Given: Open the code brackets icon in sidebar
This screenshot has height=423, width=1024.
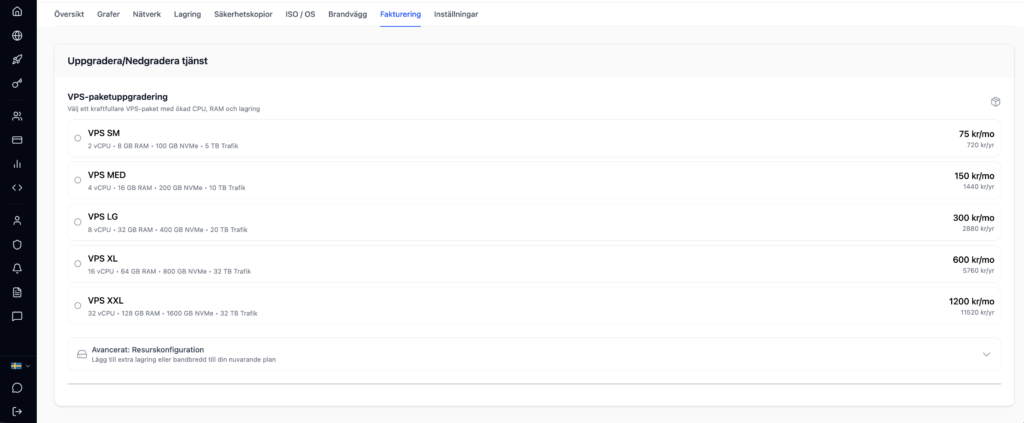Looking at the screenshot, I should coord(17,187).
